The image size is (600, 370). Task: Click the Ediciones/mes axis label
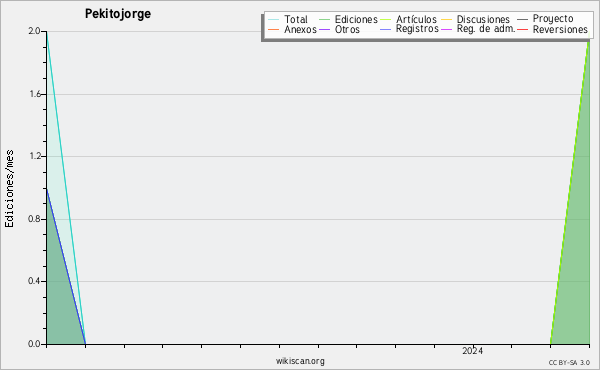coord(9,189)
